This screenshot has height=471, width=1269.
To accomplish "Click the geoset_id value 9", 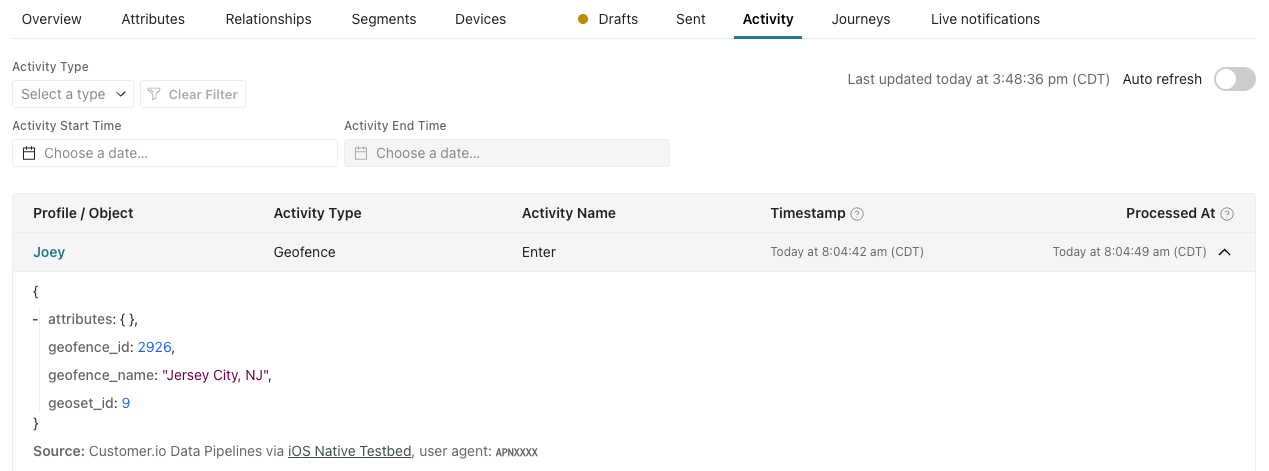I will 126,403.
